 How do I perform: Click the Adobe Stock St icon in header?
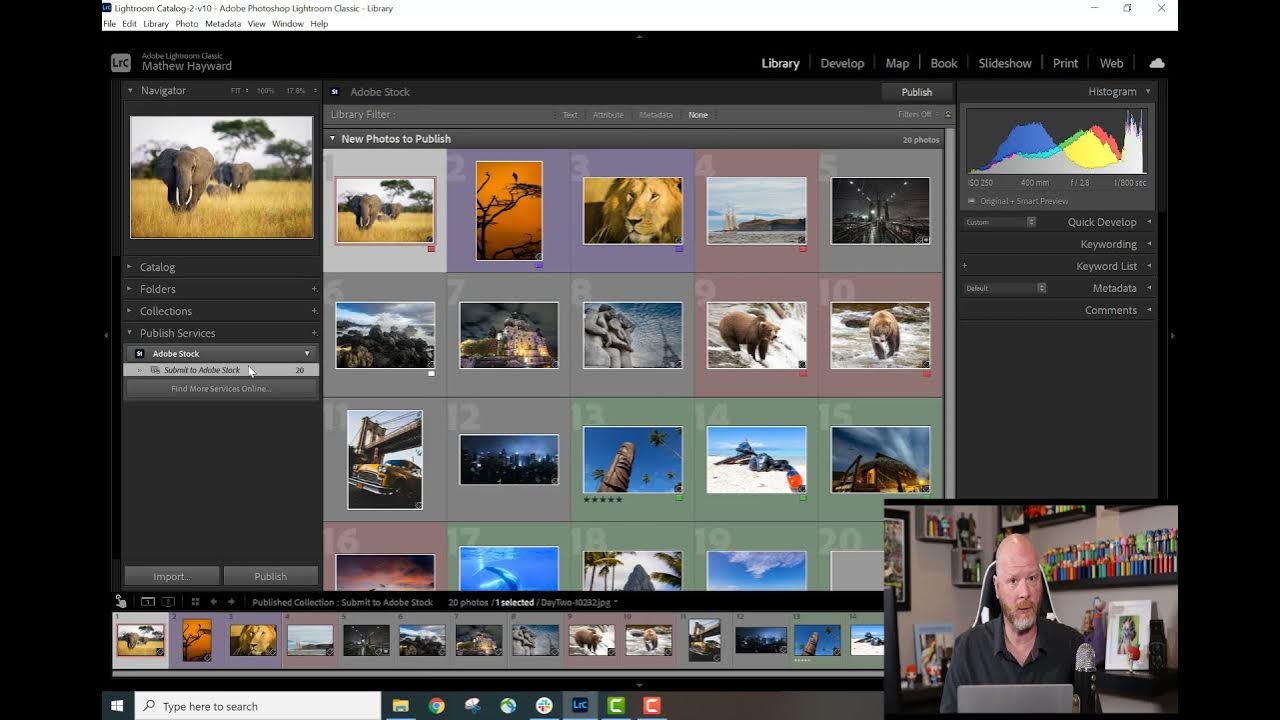click(335, 92)
